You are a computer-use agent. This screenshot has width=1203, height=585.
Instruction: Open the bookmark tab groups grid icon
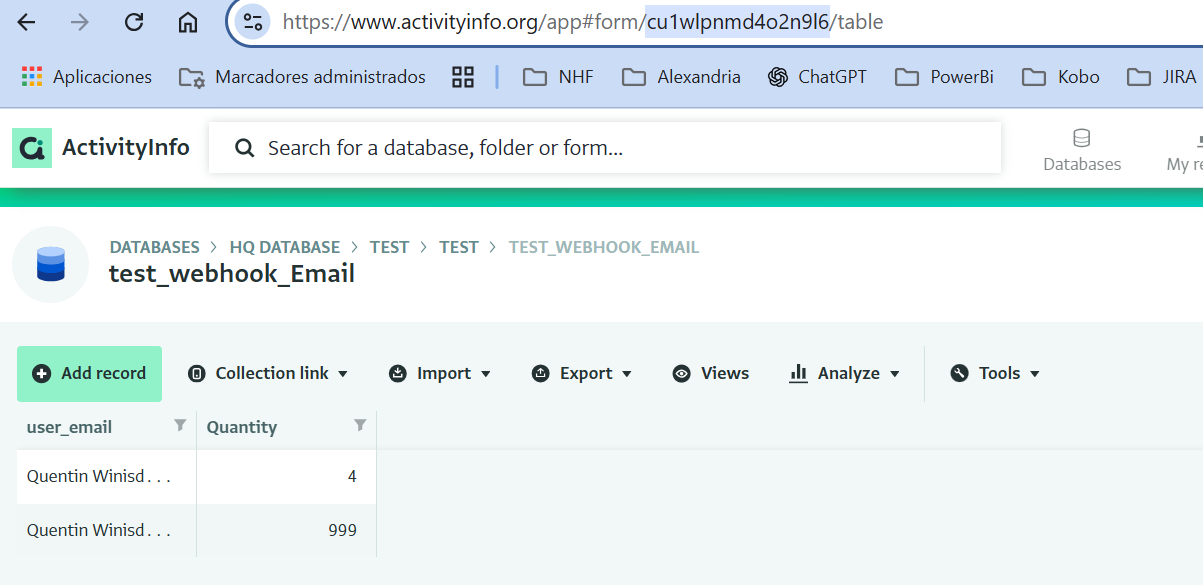[462, 77]
